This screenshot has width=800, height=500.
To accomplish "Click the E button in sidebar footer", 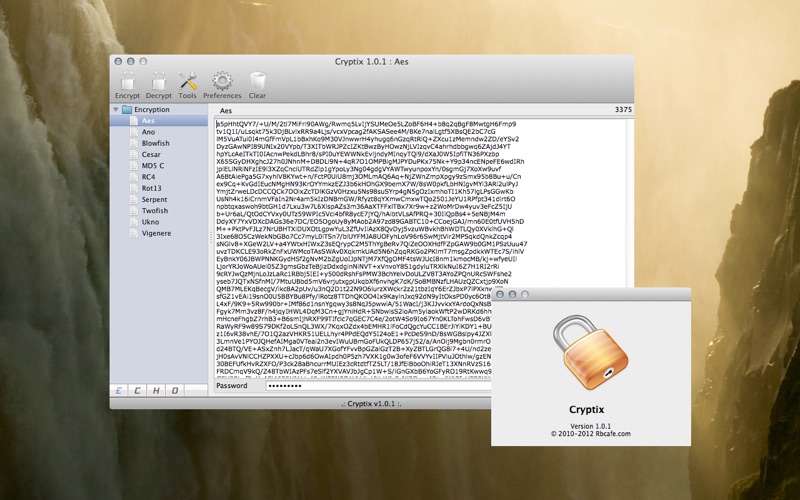I will [119, 390].
